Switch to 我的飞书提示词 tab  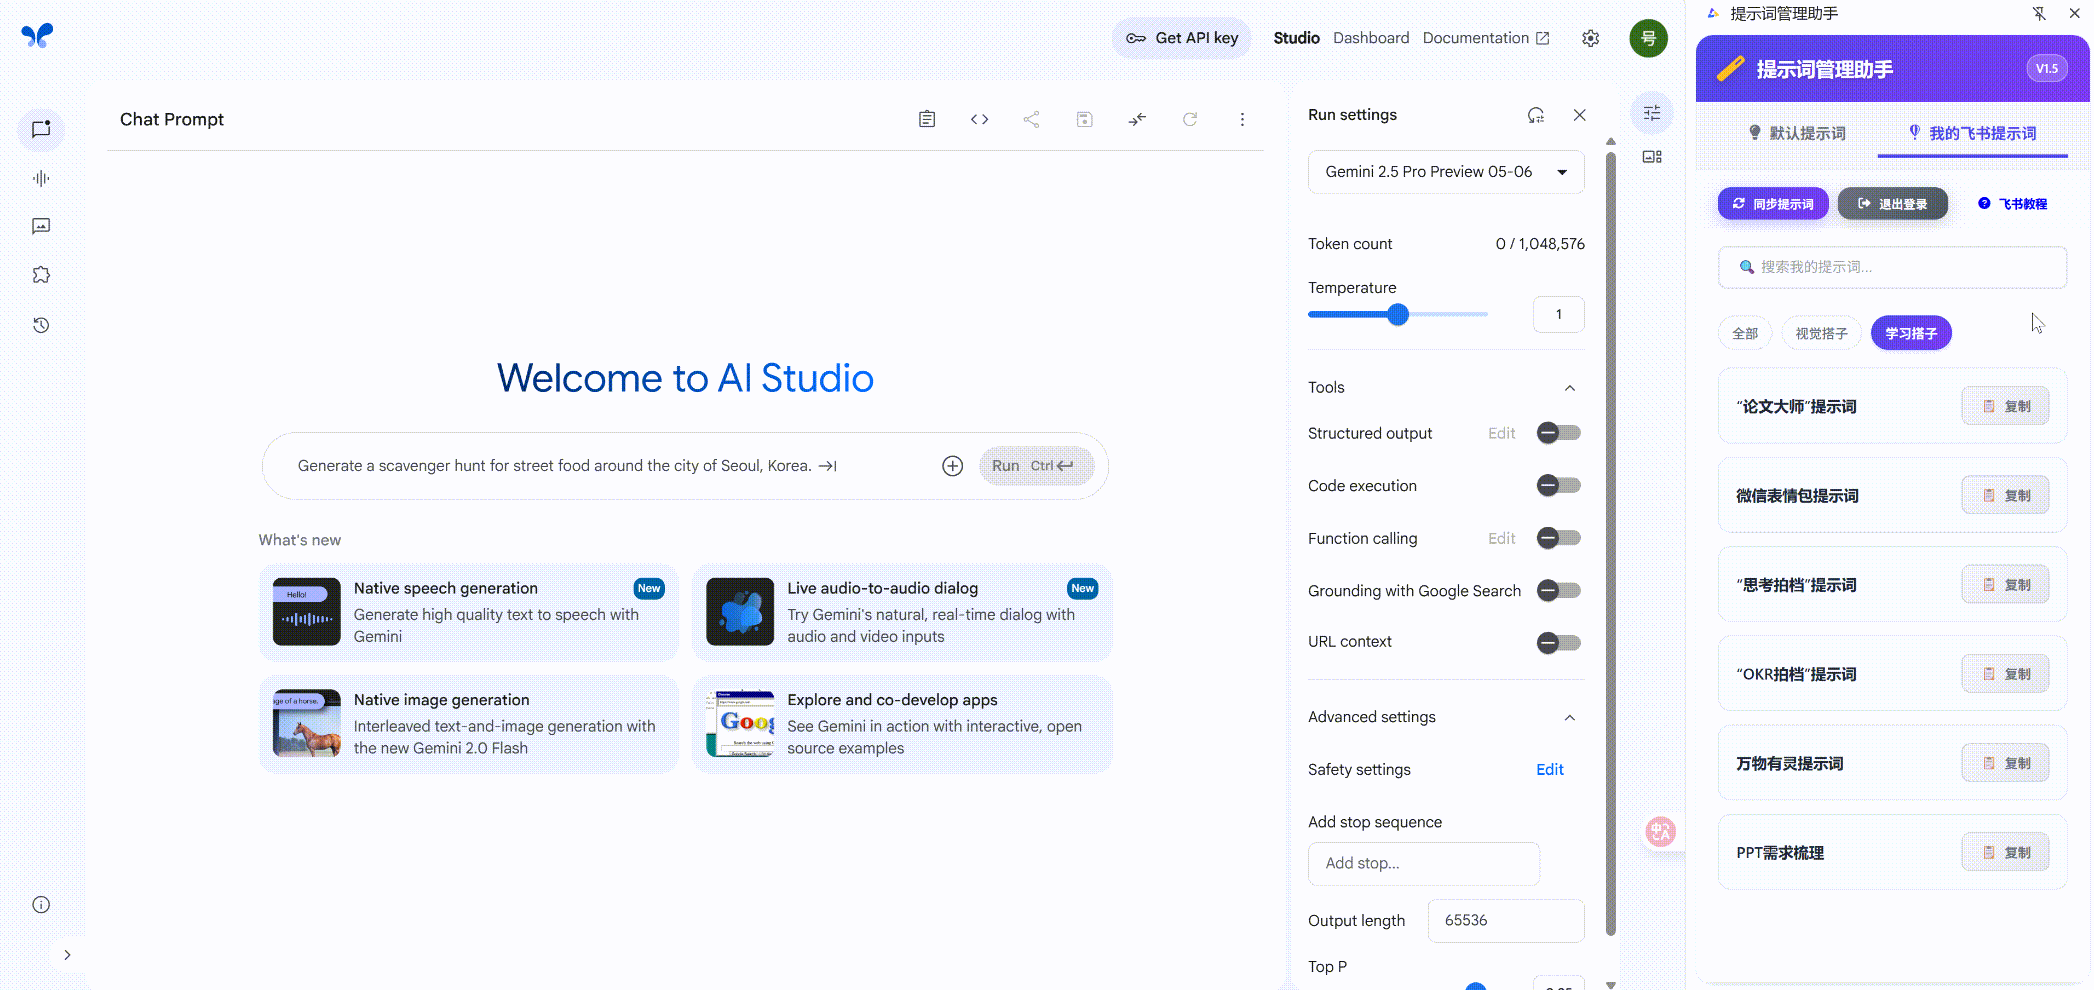[x=1972, y=133]
